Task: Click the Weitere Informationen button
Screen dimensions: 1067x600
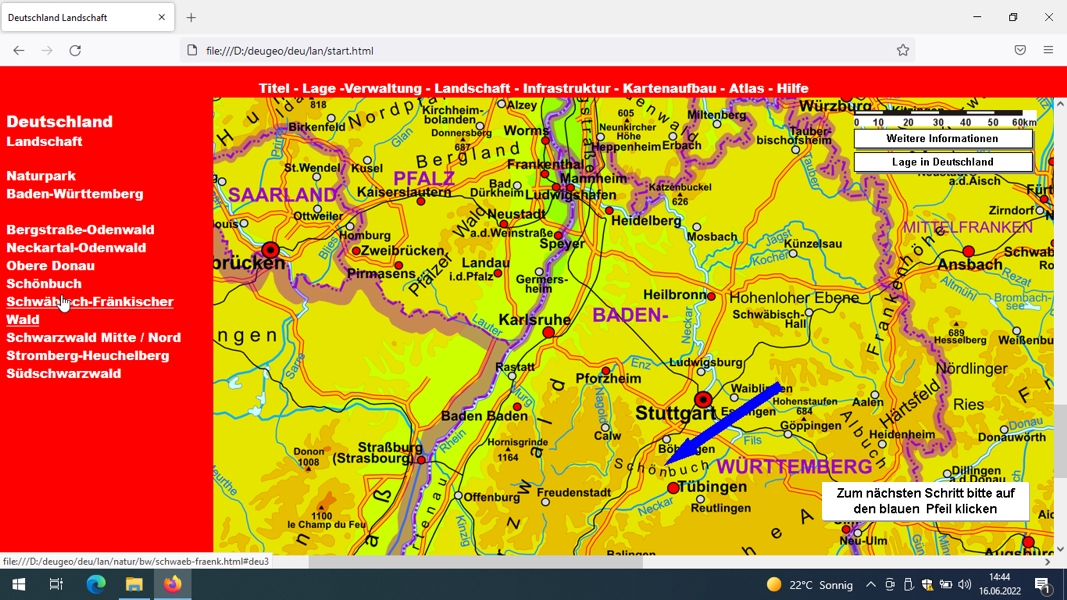Action: click(942, 139)
